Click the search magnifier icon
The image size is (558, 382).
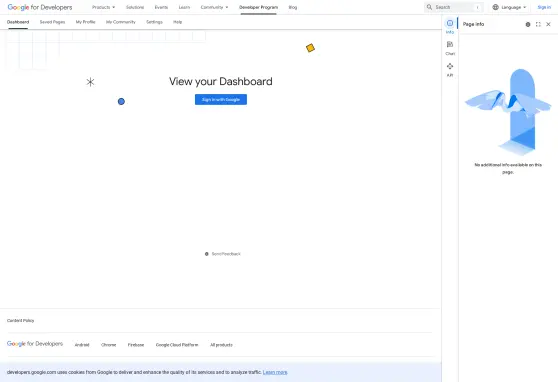[430, 7]
